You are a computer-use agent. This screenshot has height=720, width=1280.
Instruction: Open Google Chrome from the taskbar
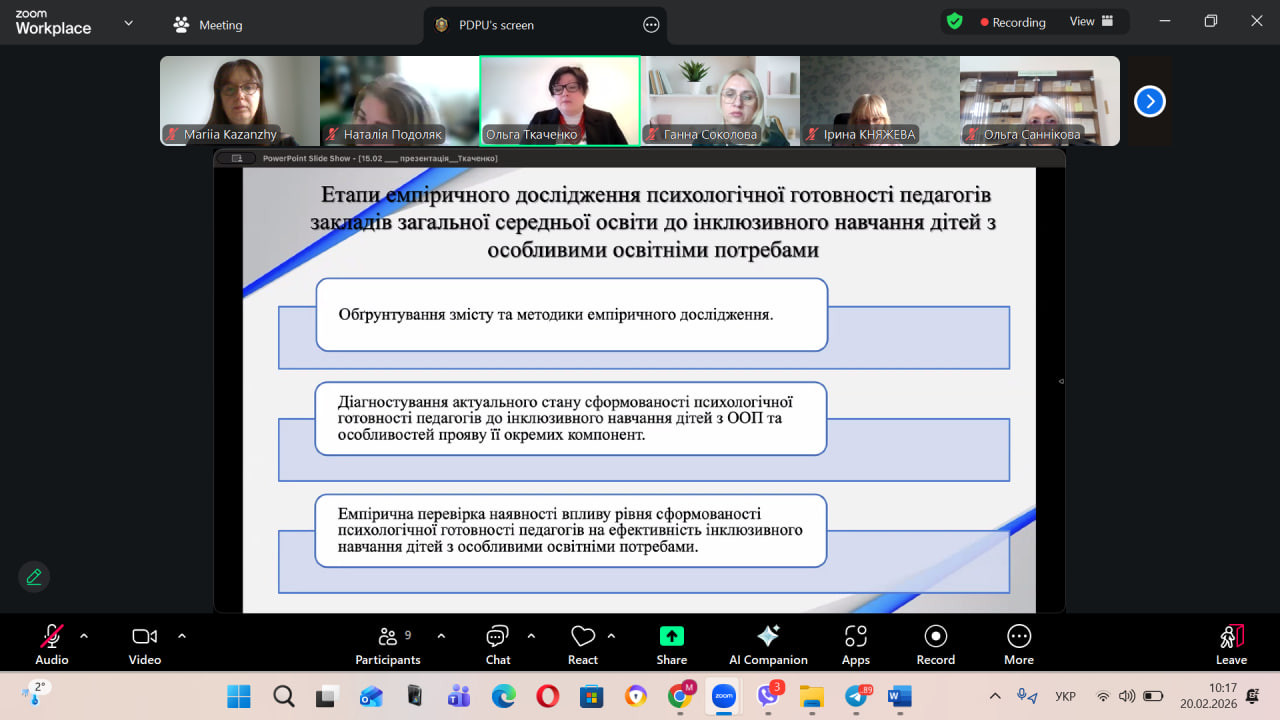(681, 696)
